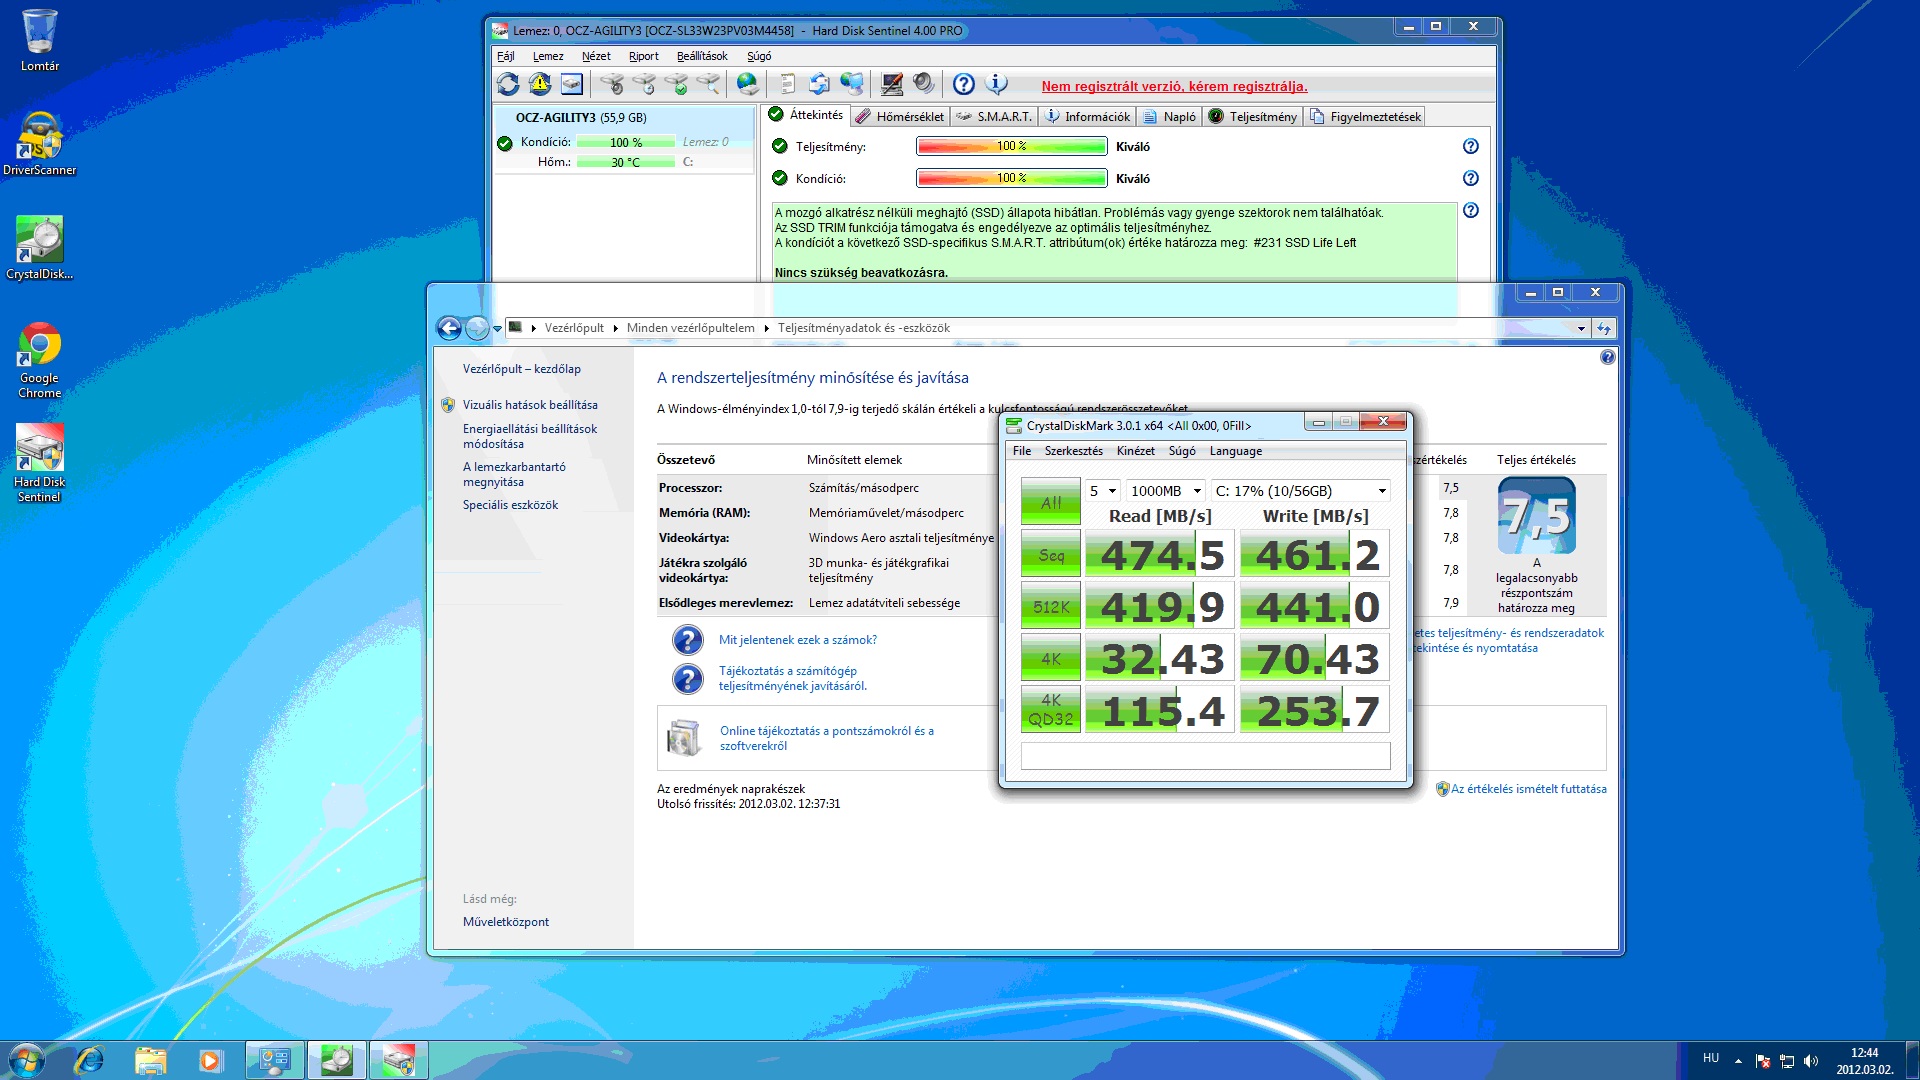Click the refresh icon in Hard Disk Sentinel toolbar
The image size is (1920, 1080).
[508, 85]
